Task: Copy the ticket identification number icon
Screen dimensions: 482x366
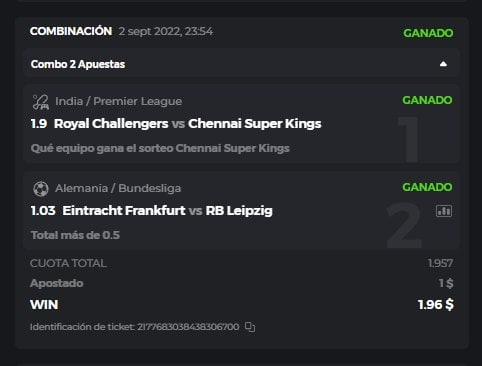Action: 250,327
